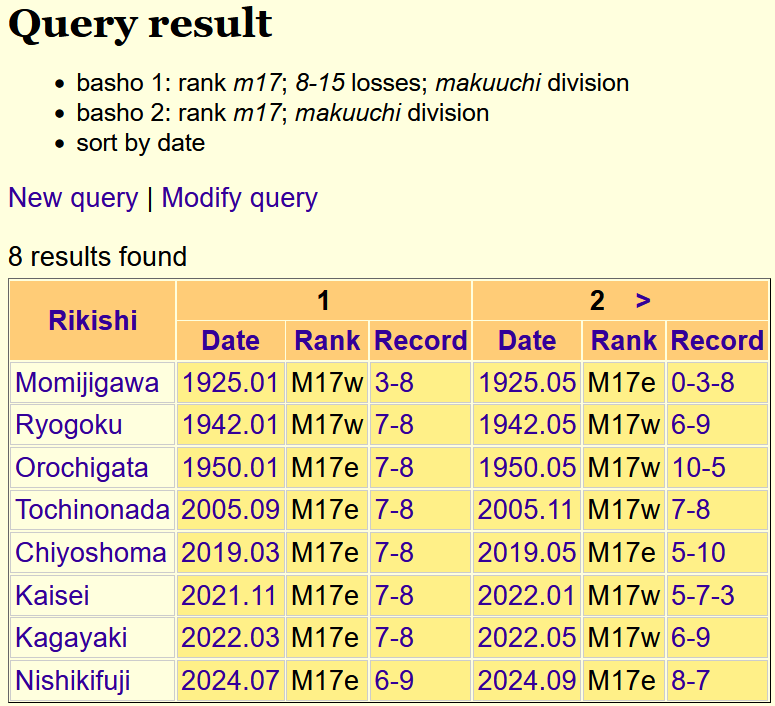Sort by Record header under basho 2
This screenshot has height=706, width=775.
(717, 341)
